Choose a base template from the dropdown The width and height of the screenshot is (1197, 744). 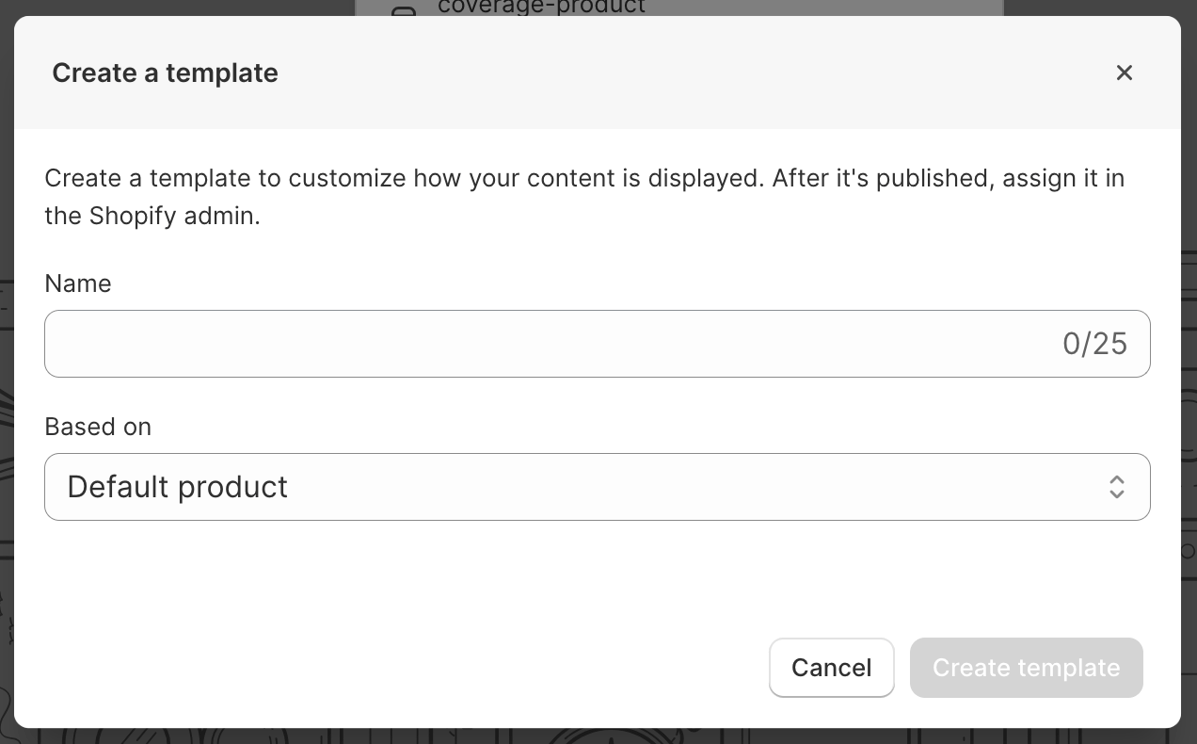coord(597,487)
